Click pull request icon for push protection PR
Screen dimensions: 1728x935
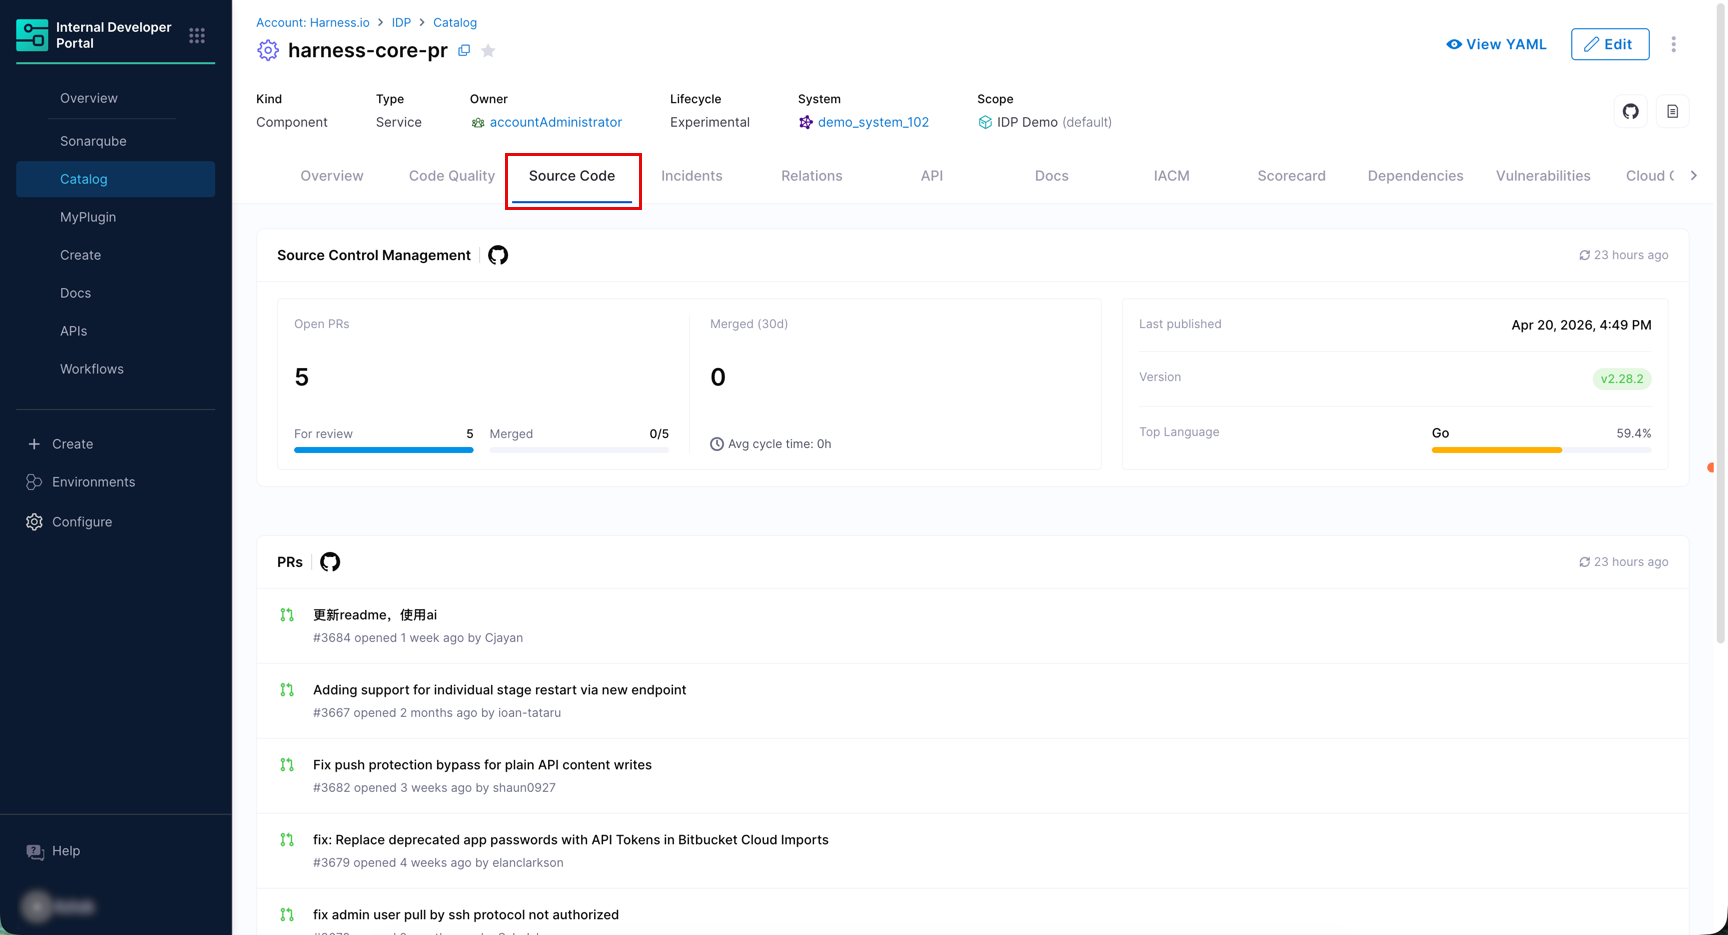(287, 765)
